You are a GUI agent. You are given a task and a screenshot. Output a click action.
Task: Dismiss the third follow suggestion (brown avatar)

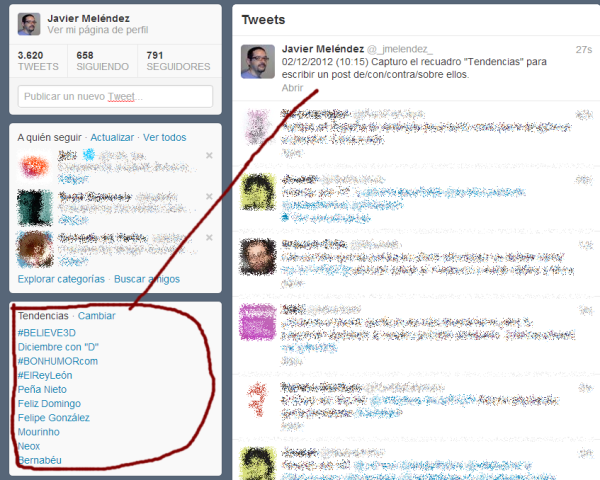(x=209, y=238)
